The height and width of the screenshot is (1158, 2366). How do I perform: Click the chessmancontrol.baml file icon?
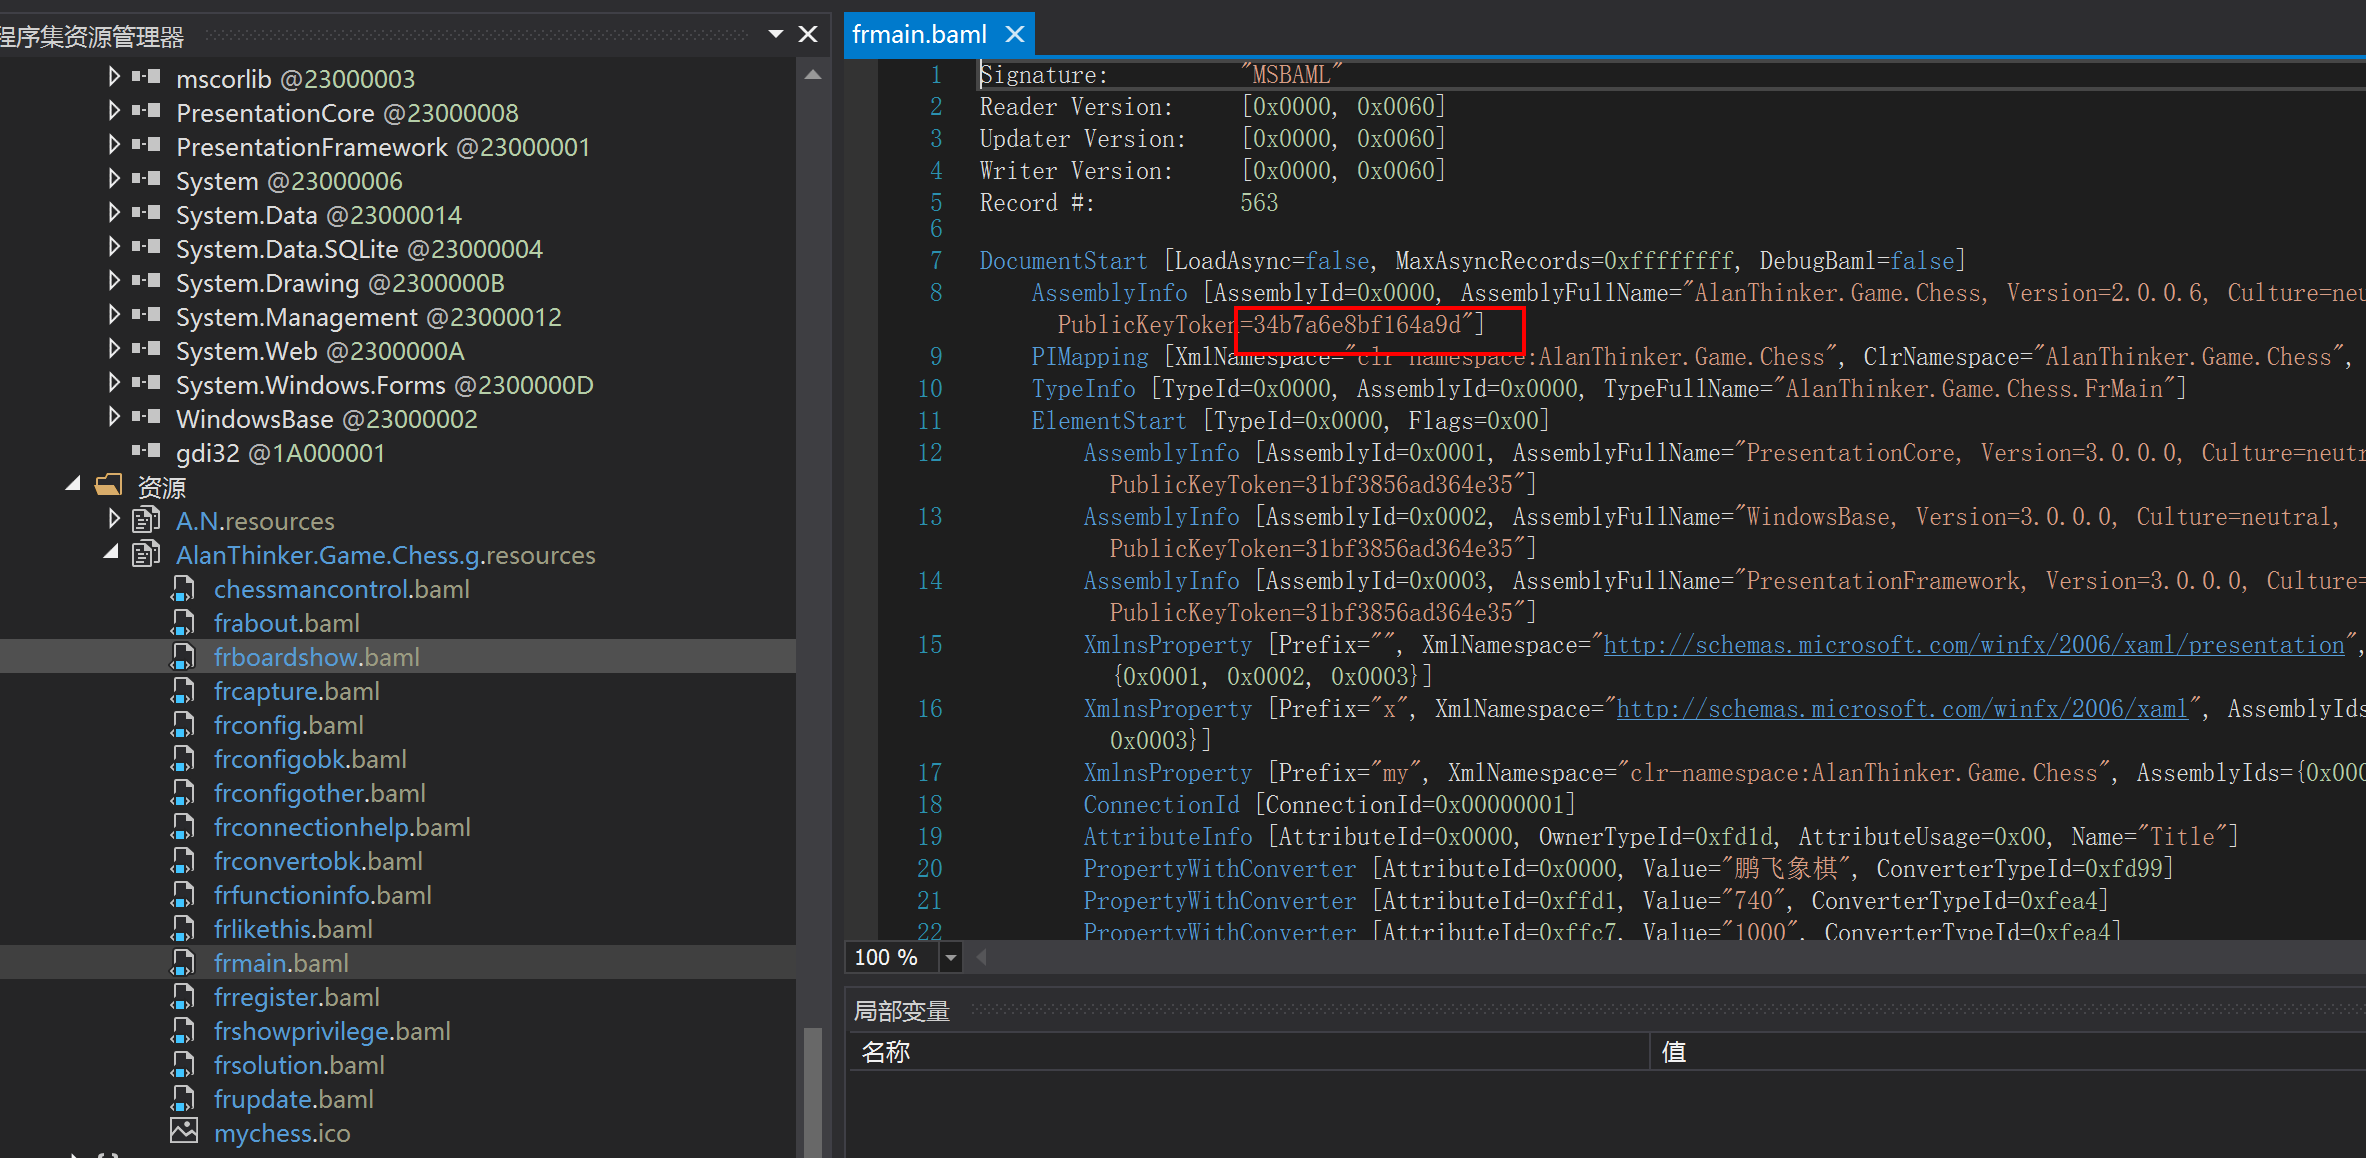[183, 589]
